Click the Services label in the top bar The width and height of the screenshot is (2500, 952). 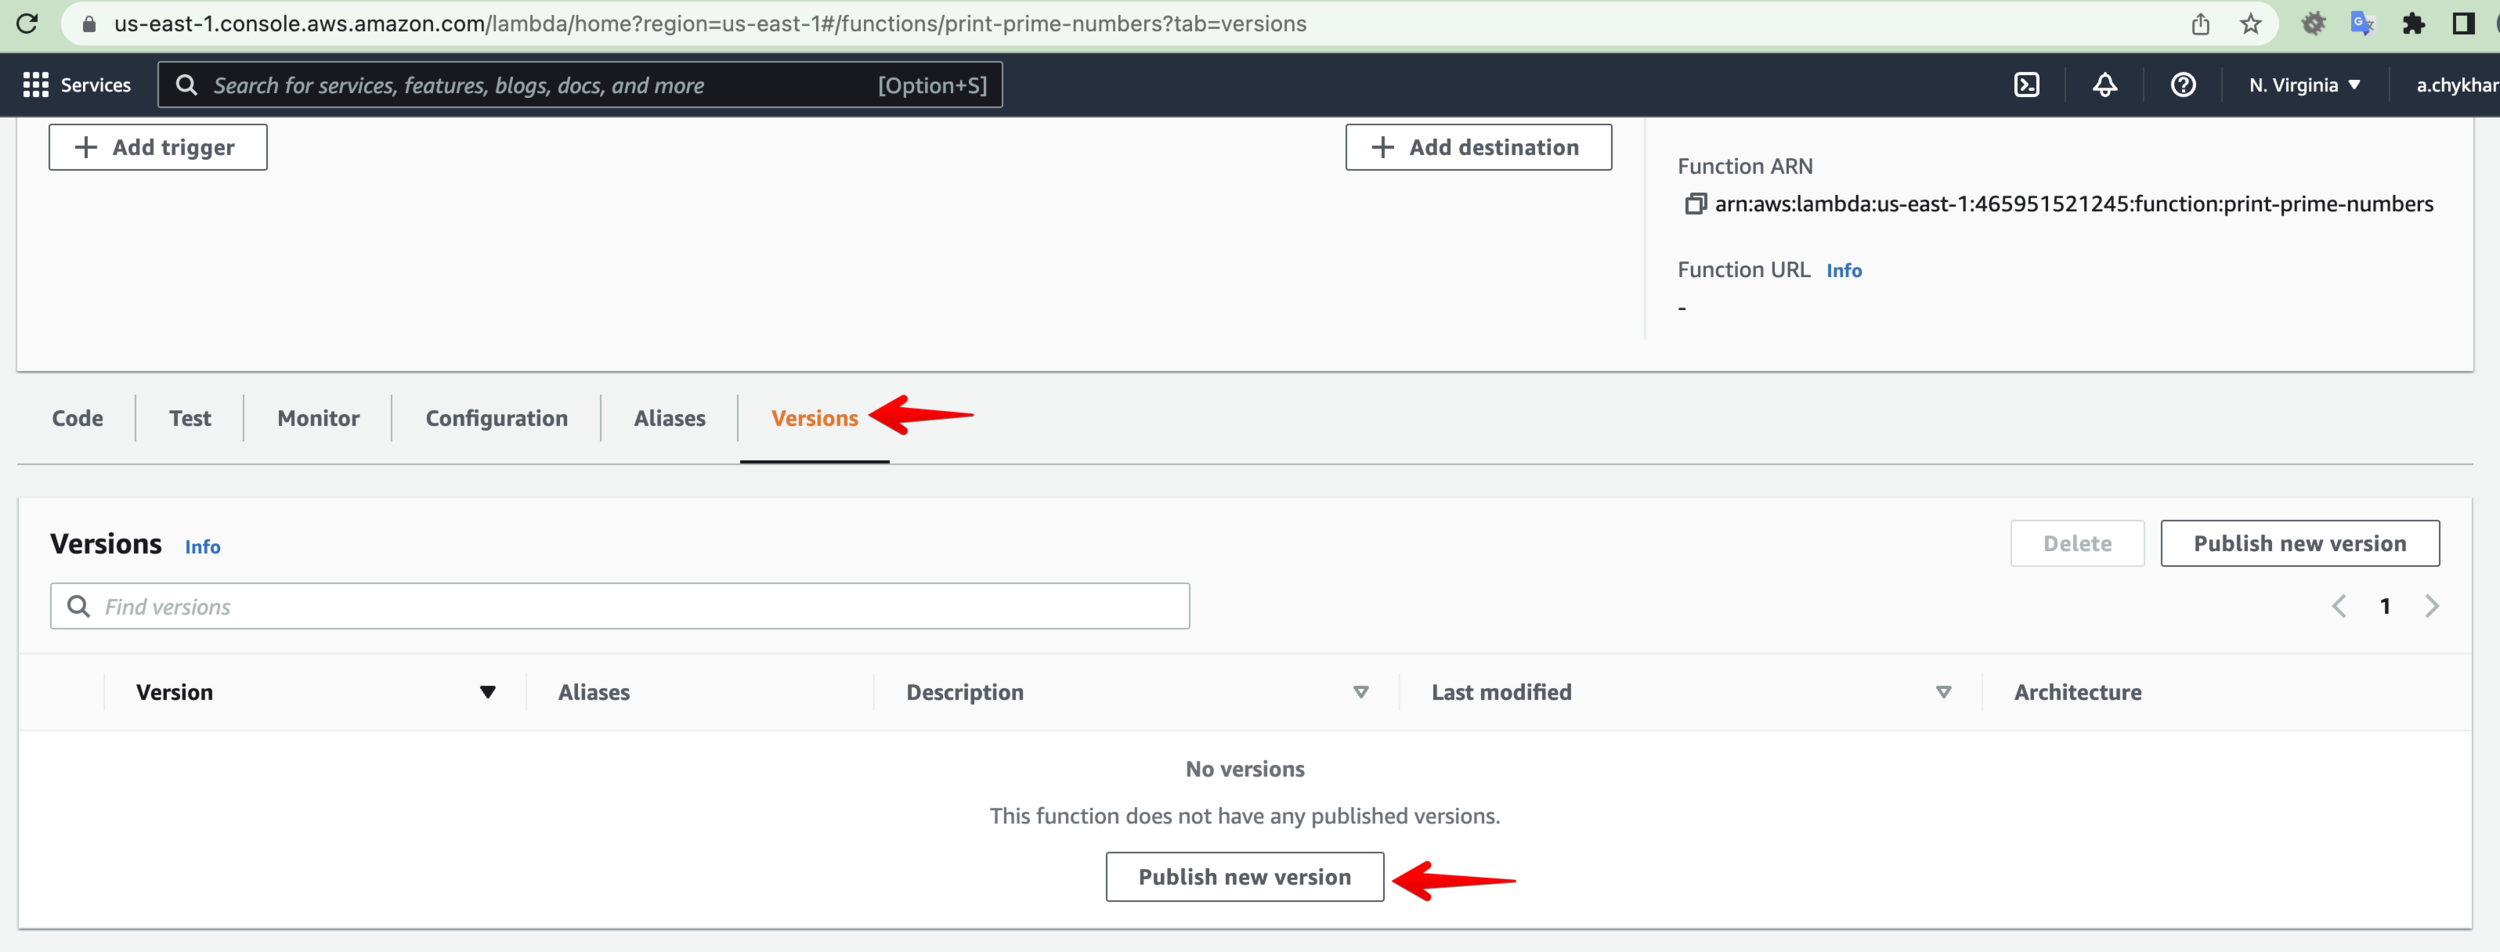[96, 85]
